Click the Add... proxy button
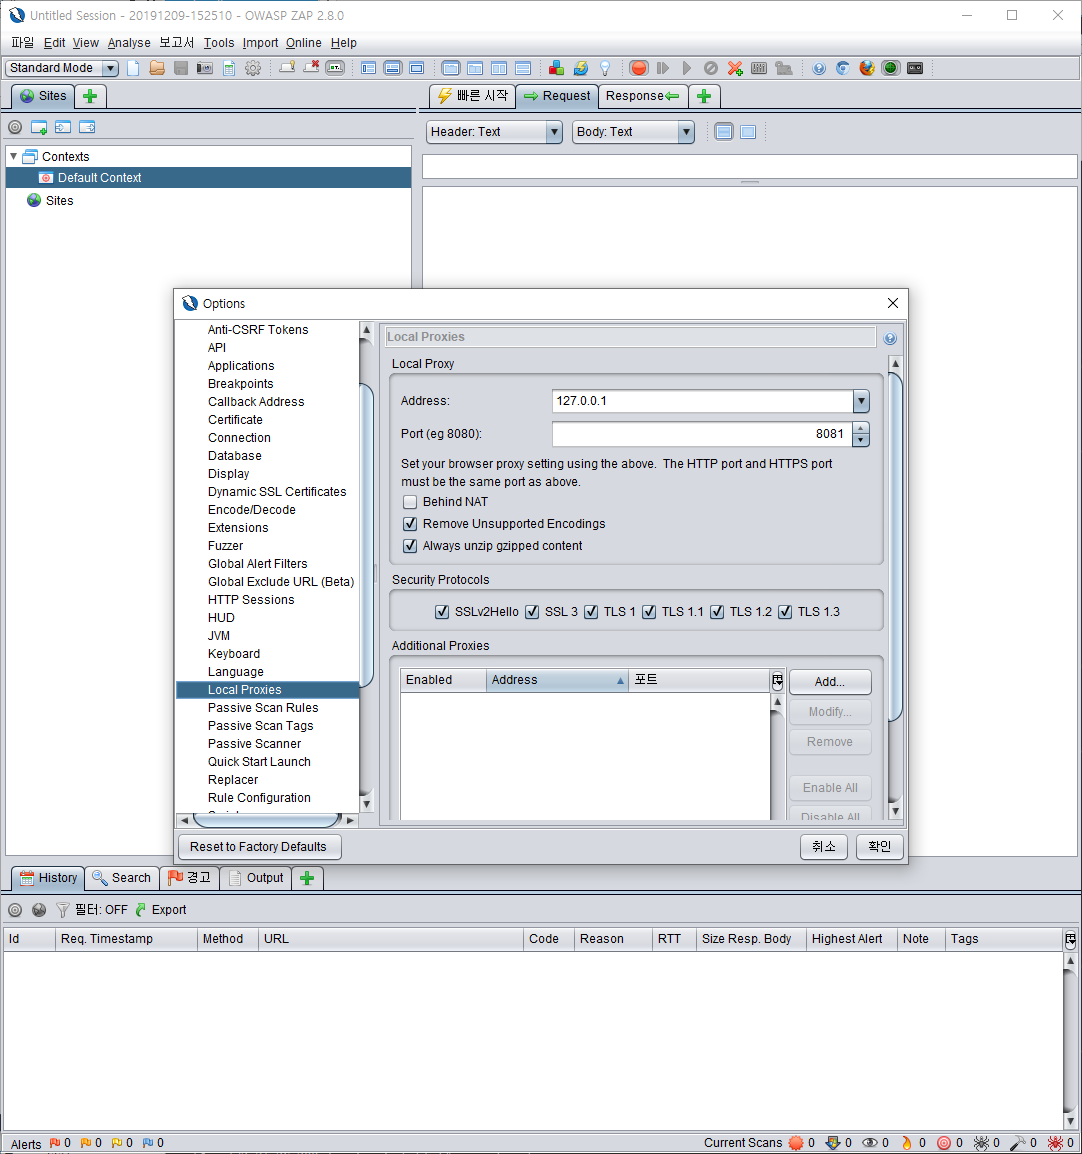Screen dimensions: 1082x1154 click(830, 682)
